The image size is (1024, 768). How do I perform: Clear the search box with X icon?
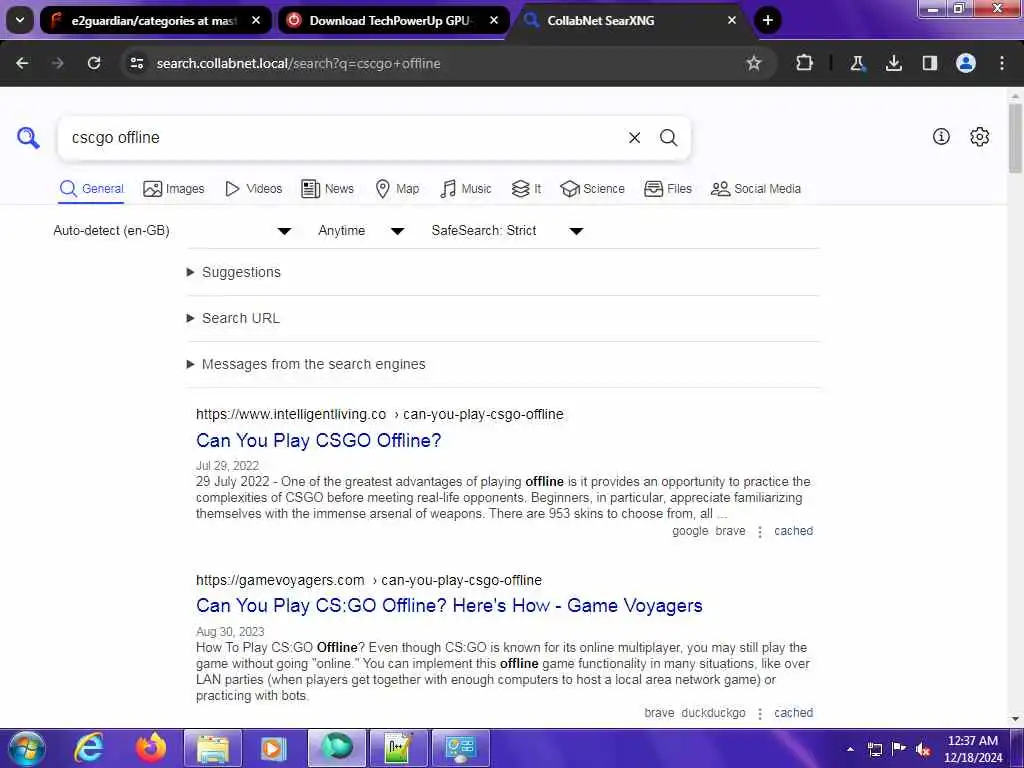tap(634, 138)
